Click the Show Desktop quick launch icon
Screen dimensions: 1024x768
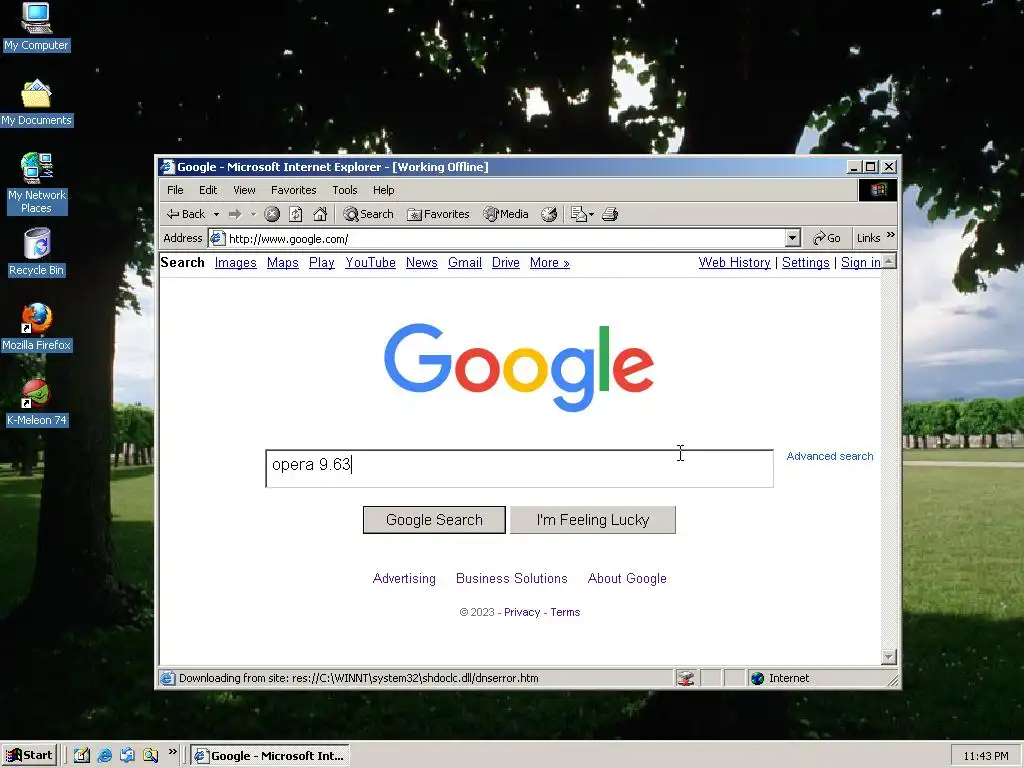pyautogui.click(x=82, y=755)
